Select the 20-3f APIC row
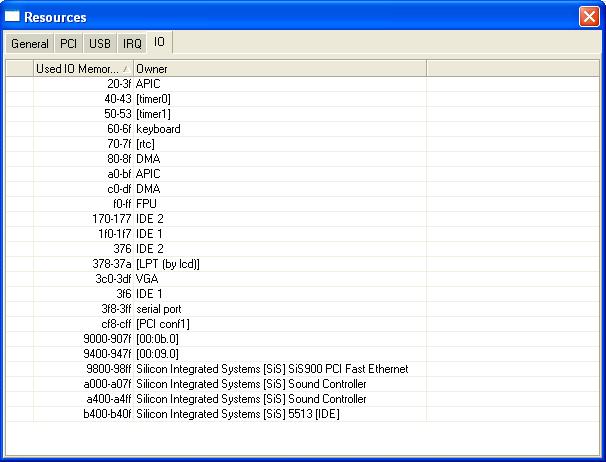 point(303,84)
